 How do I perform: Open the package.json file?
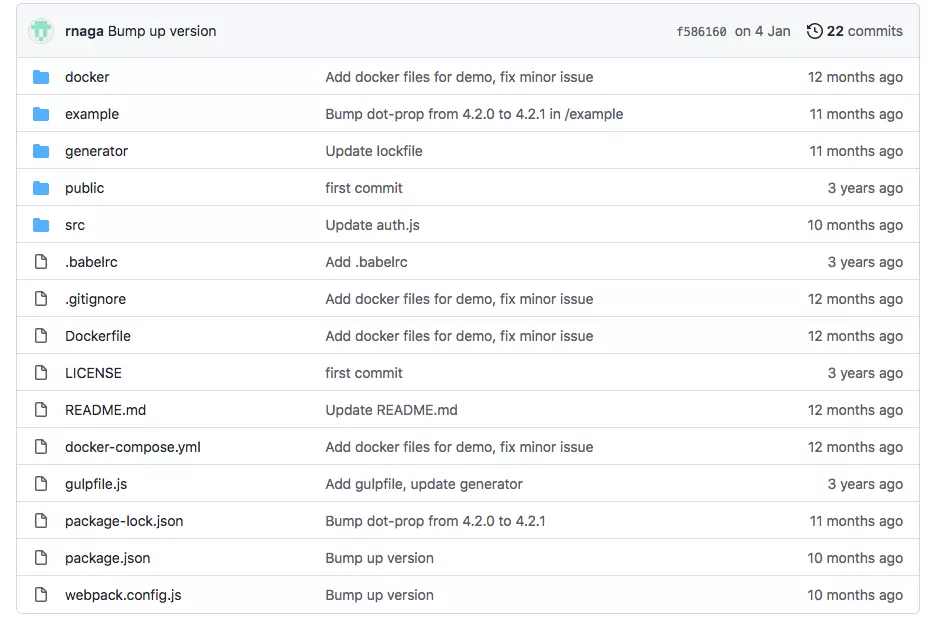click(108, 558)
